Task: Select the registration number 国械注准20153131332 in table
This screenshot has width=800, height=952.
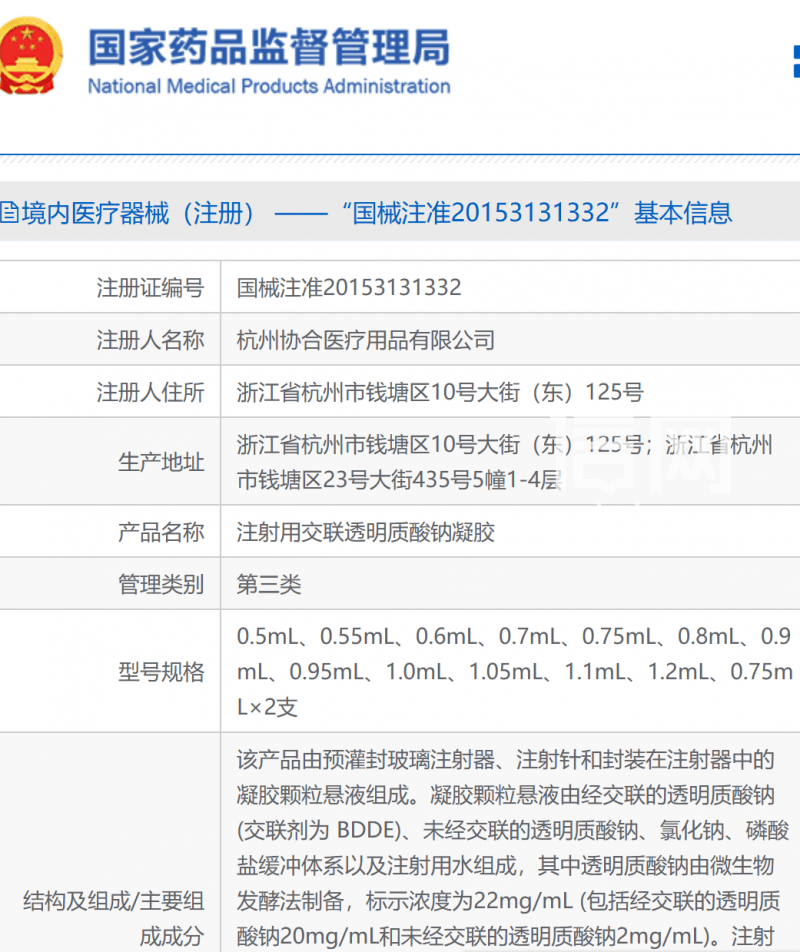Action: point(349,288)
